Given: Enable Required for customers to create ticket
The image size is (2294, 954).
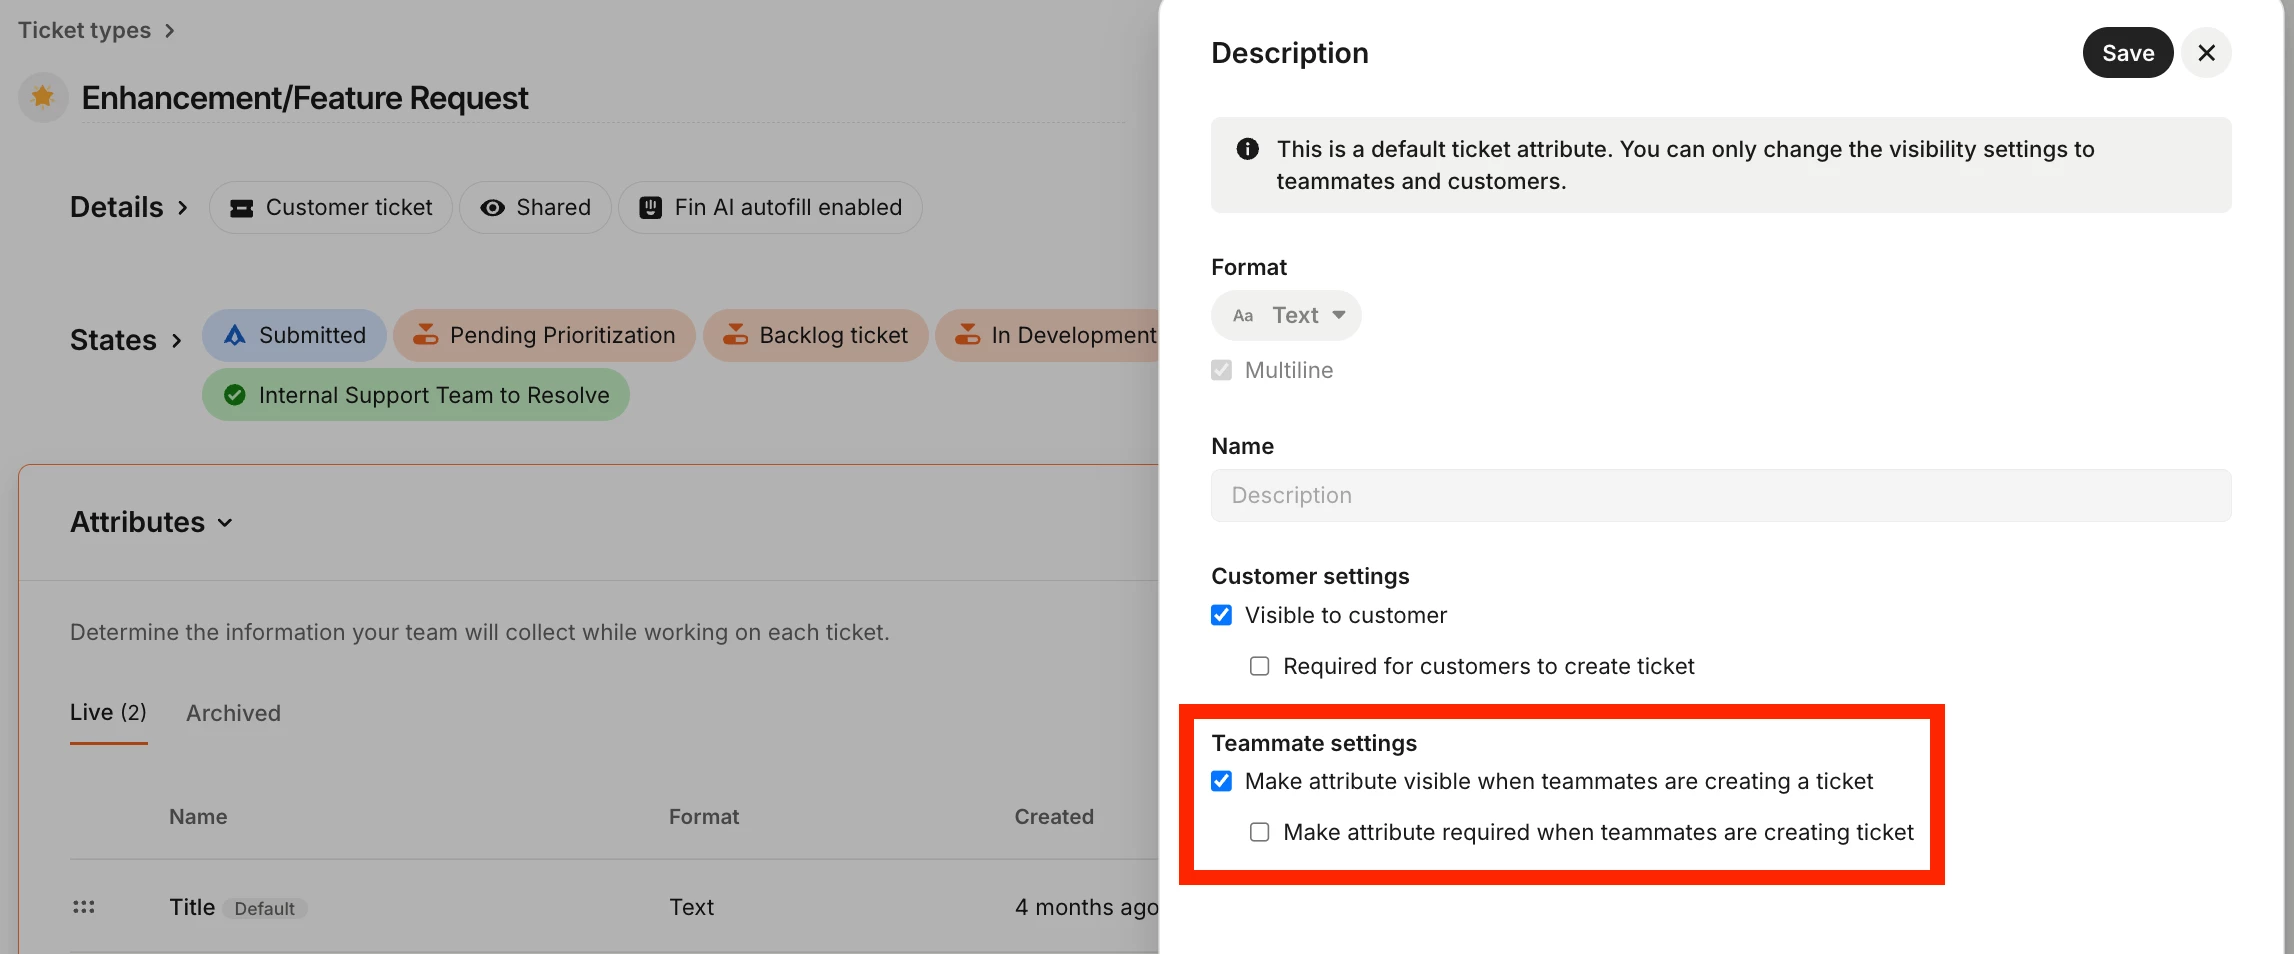Looking at the screenshot, I should [x=1260, y=666].
